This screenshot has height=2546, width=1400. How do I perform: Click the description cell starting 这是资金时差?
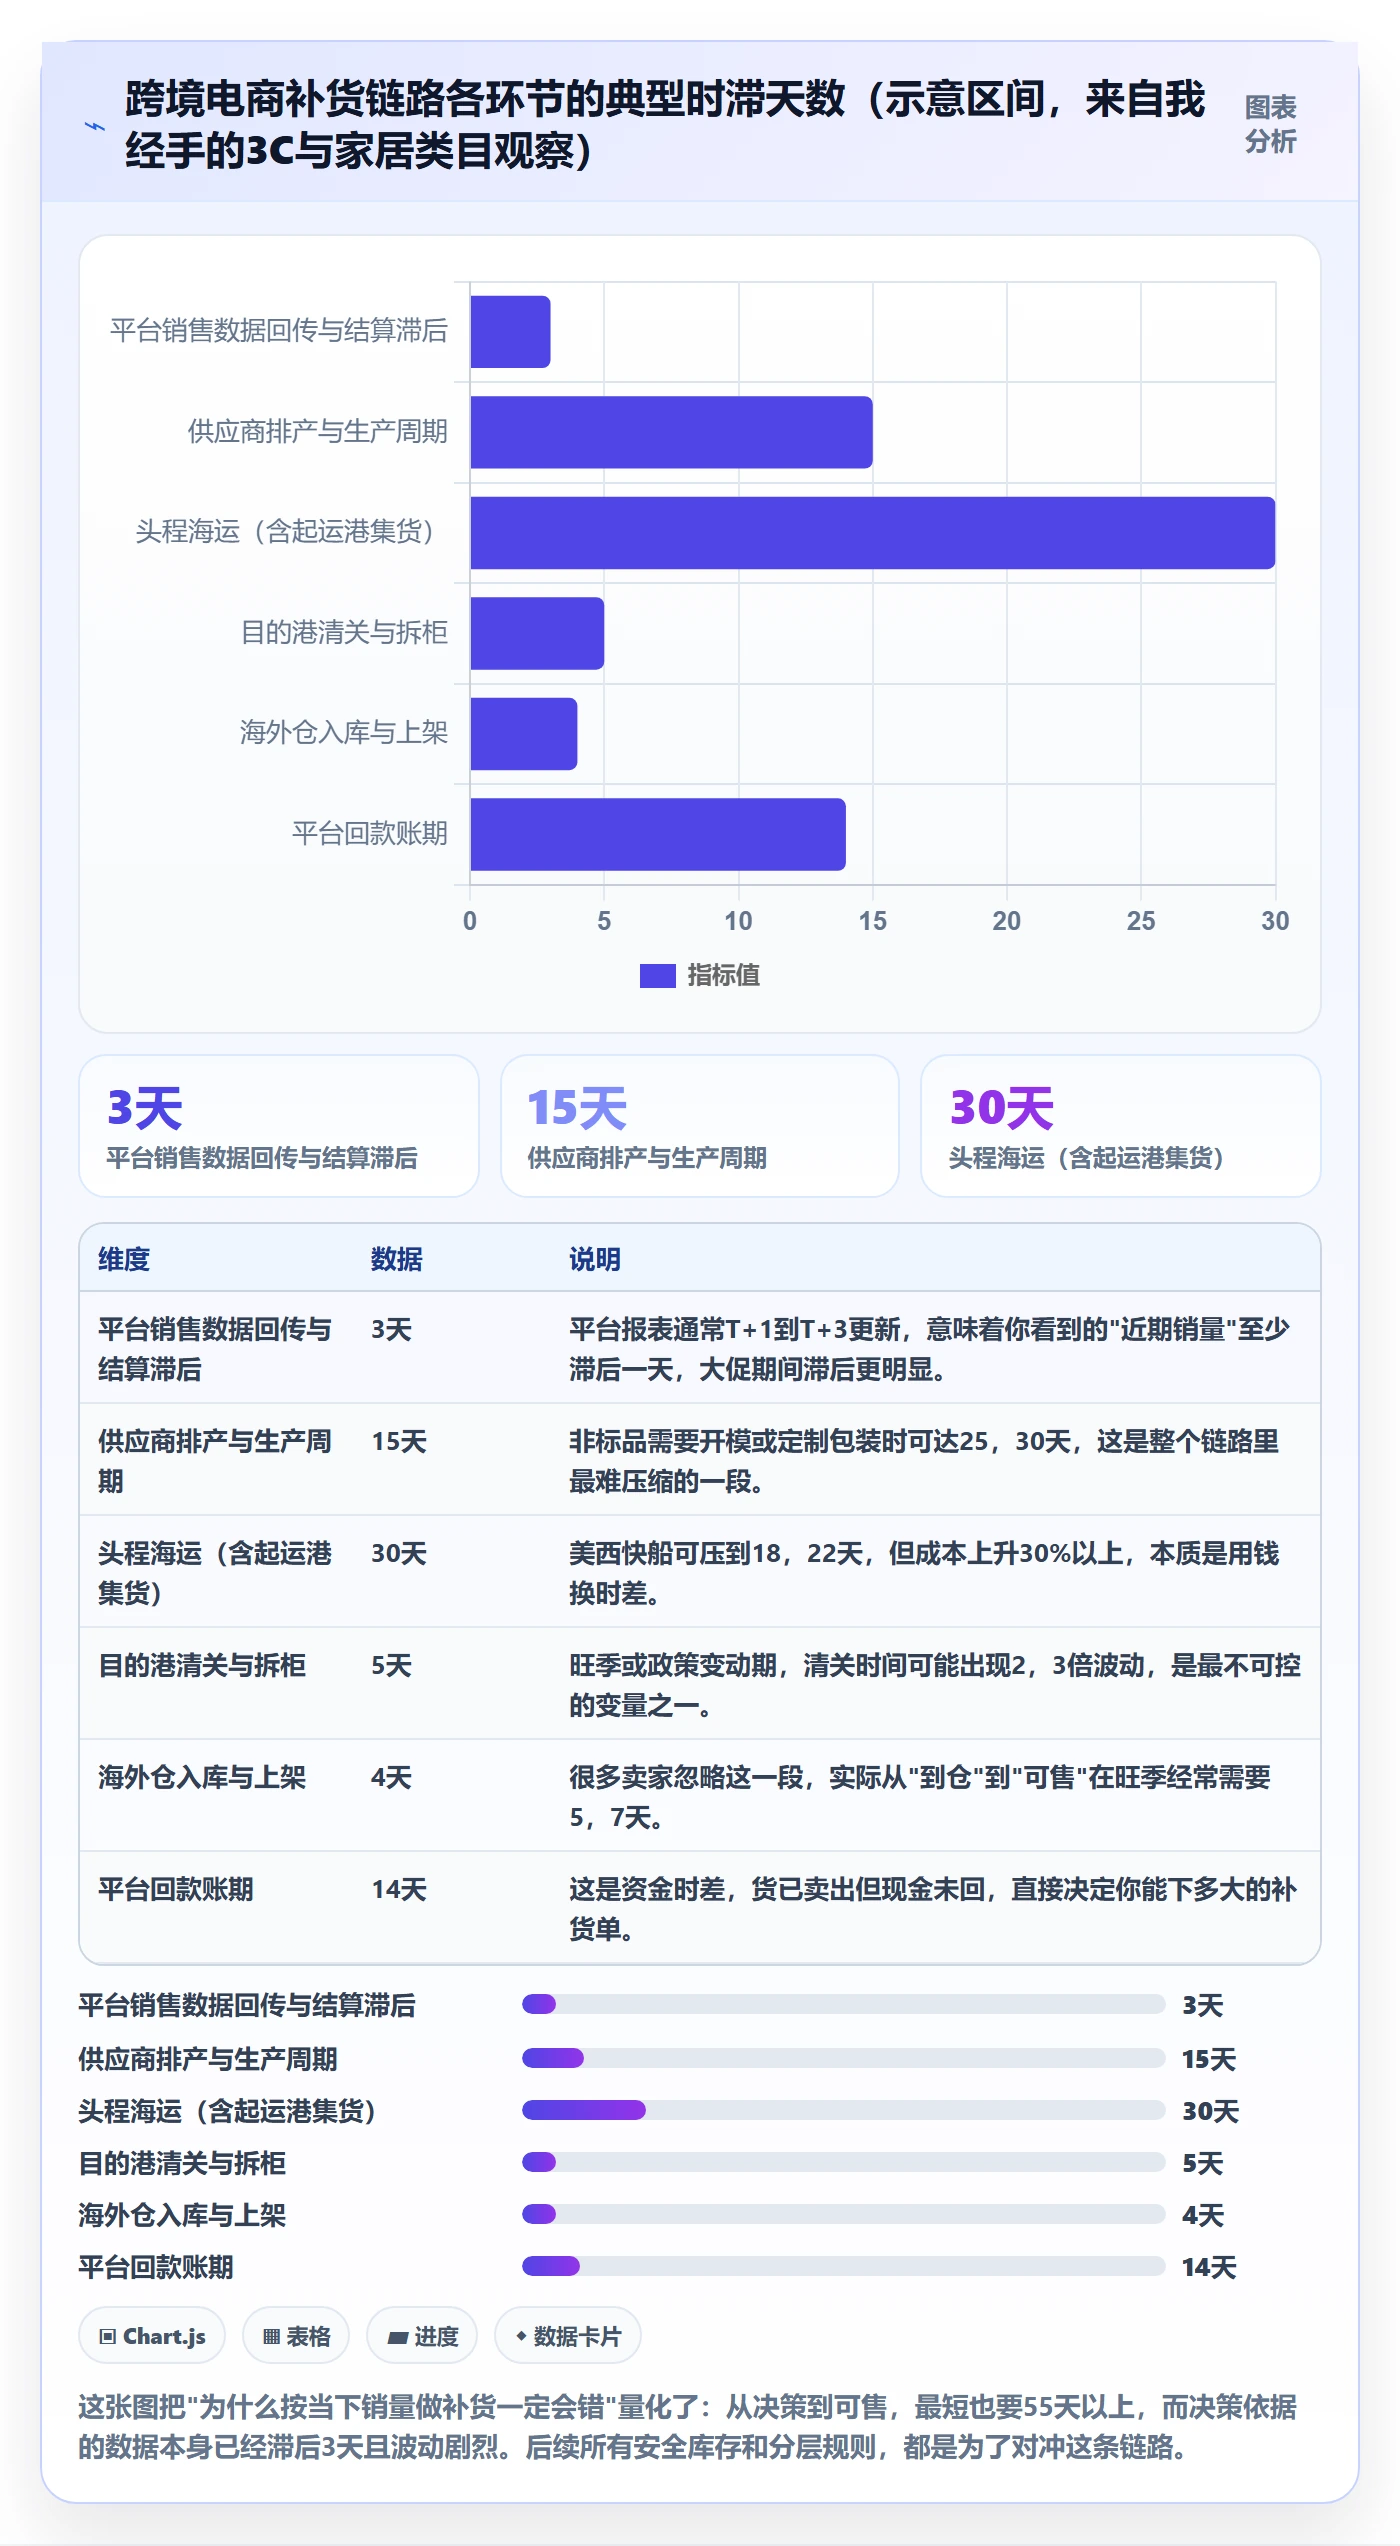click(x=933, y=1909)
